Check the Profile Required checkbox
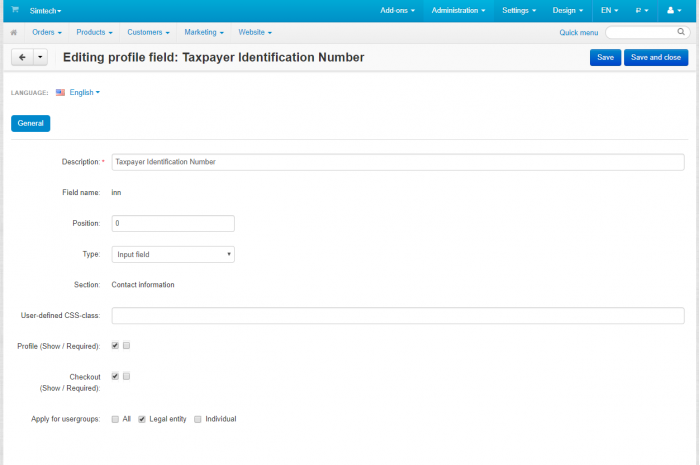The image size is (700, 465). 127,345
